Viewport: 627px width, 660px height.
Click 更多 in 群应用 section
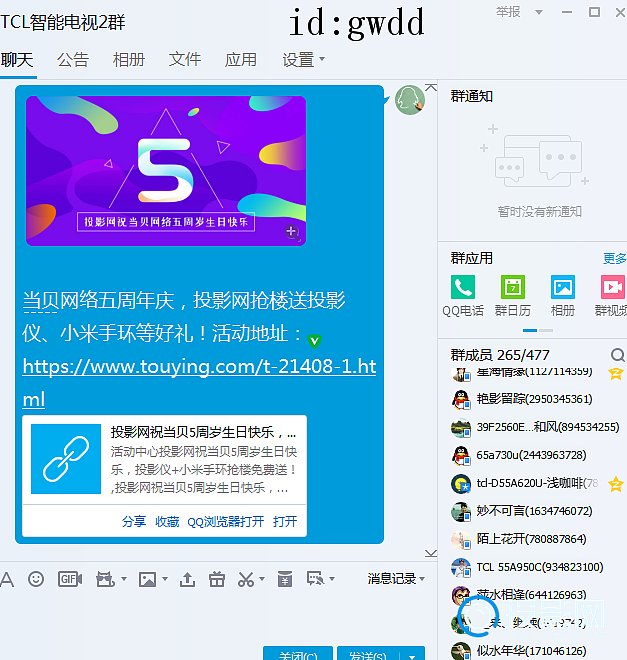(614, 258)
